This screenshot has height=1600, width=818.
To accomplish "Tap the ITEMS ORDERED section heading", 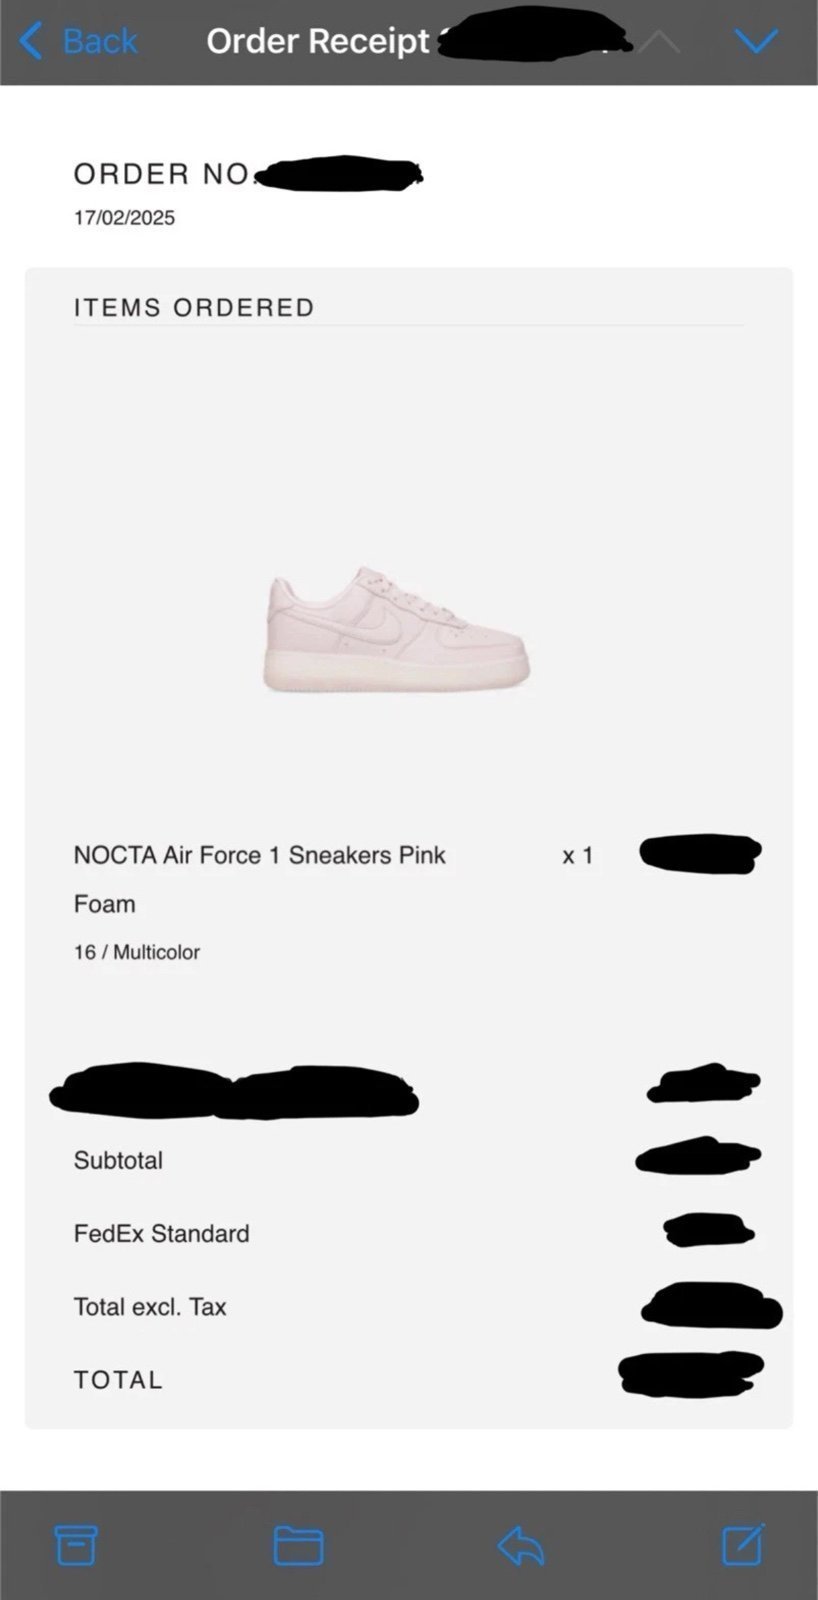I will (194, 307).
